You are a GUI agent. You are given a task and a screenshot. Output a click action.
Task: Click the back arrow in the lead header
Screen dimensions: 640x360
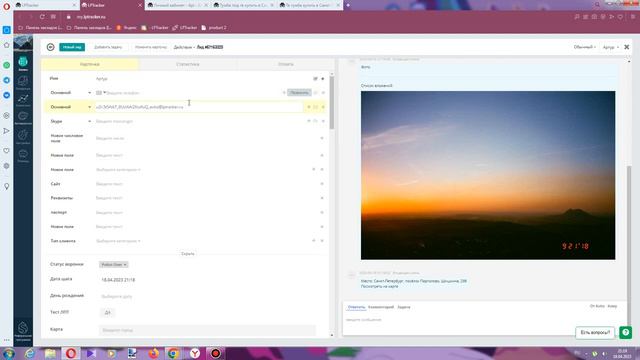click(x=50, y=47)
